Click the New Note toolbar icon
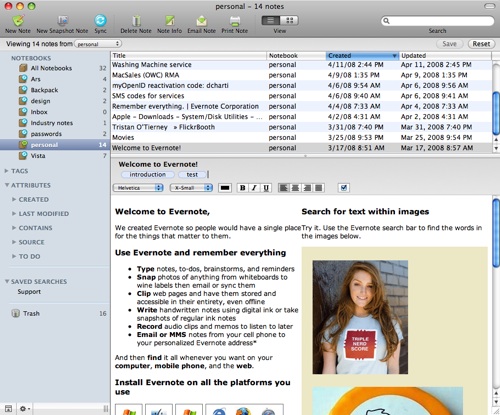 click(18, 21)
